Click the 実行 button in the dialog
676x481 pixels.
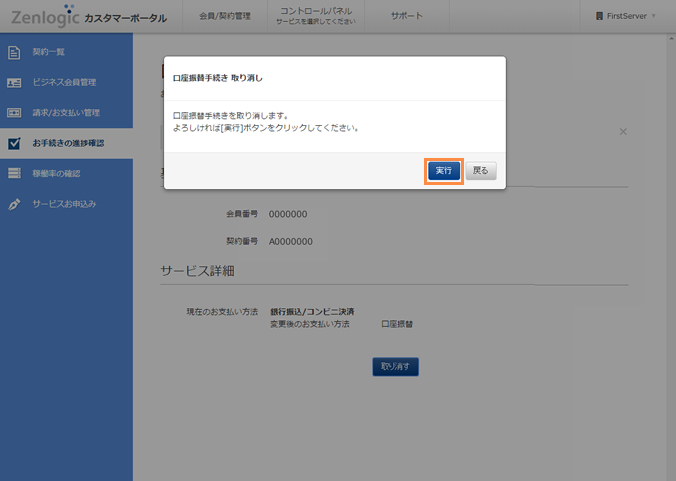click(x=444, y=171)
